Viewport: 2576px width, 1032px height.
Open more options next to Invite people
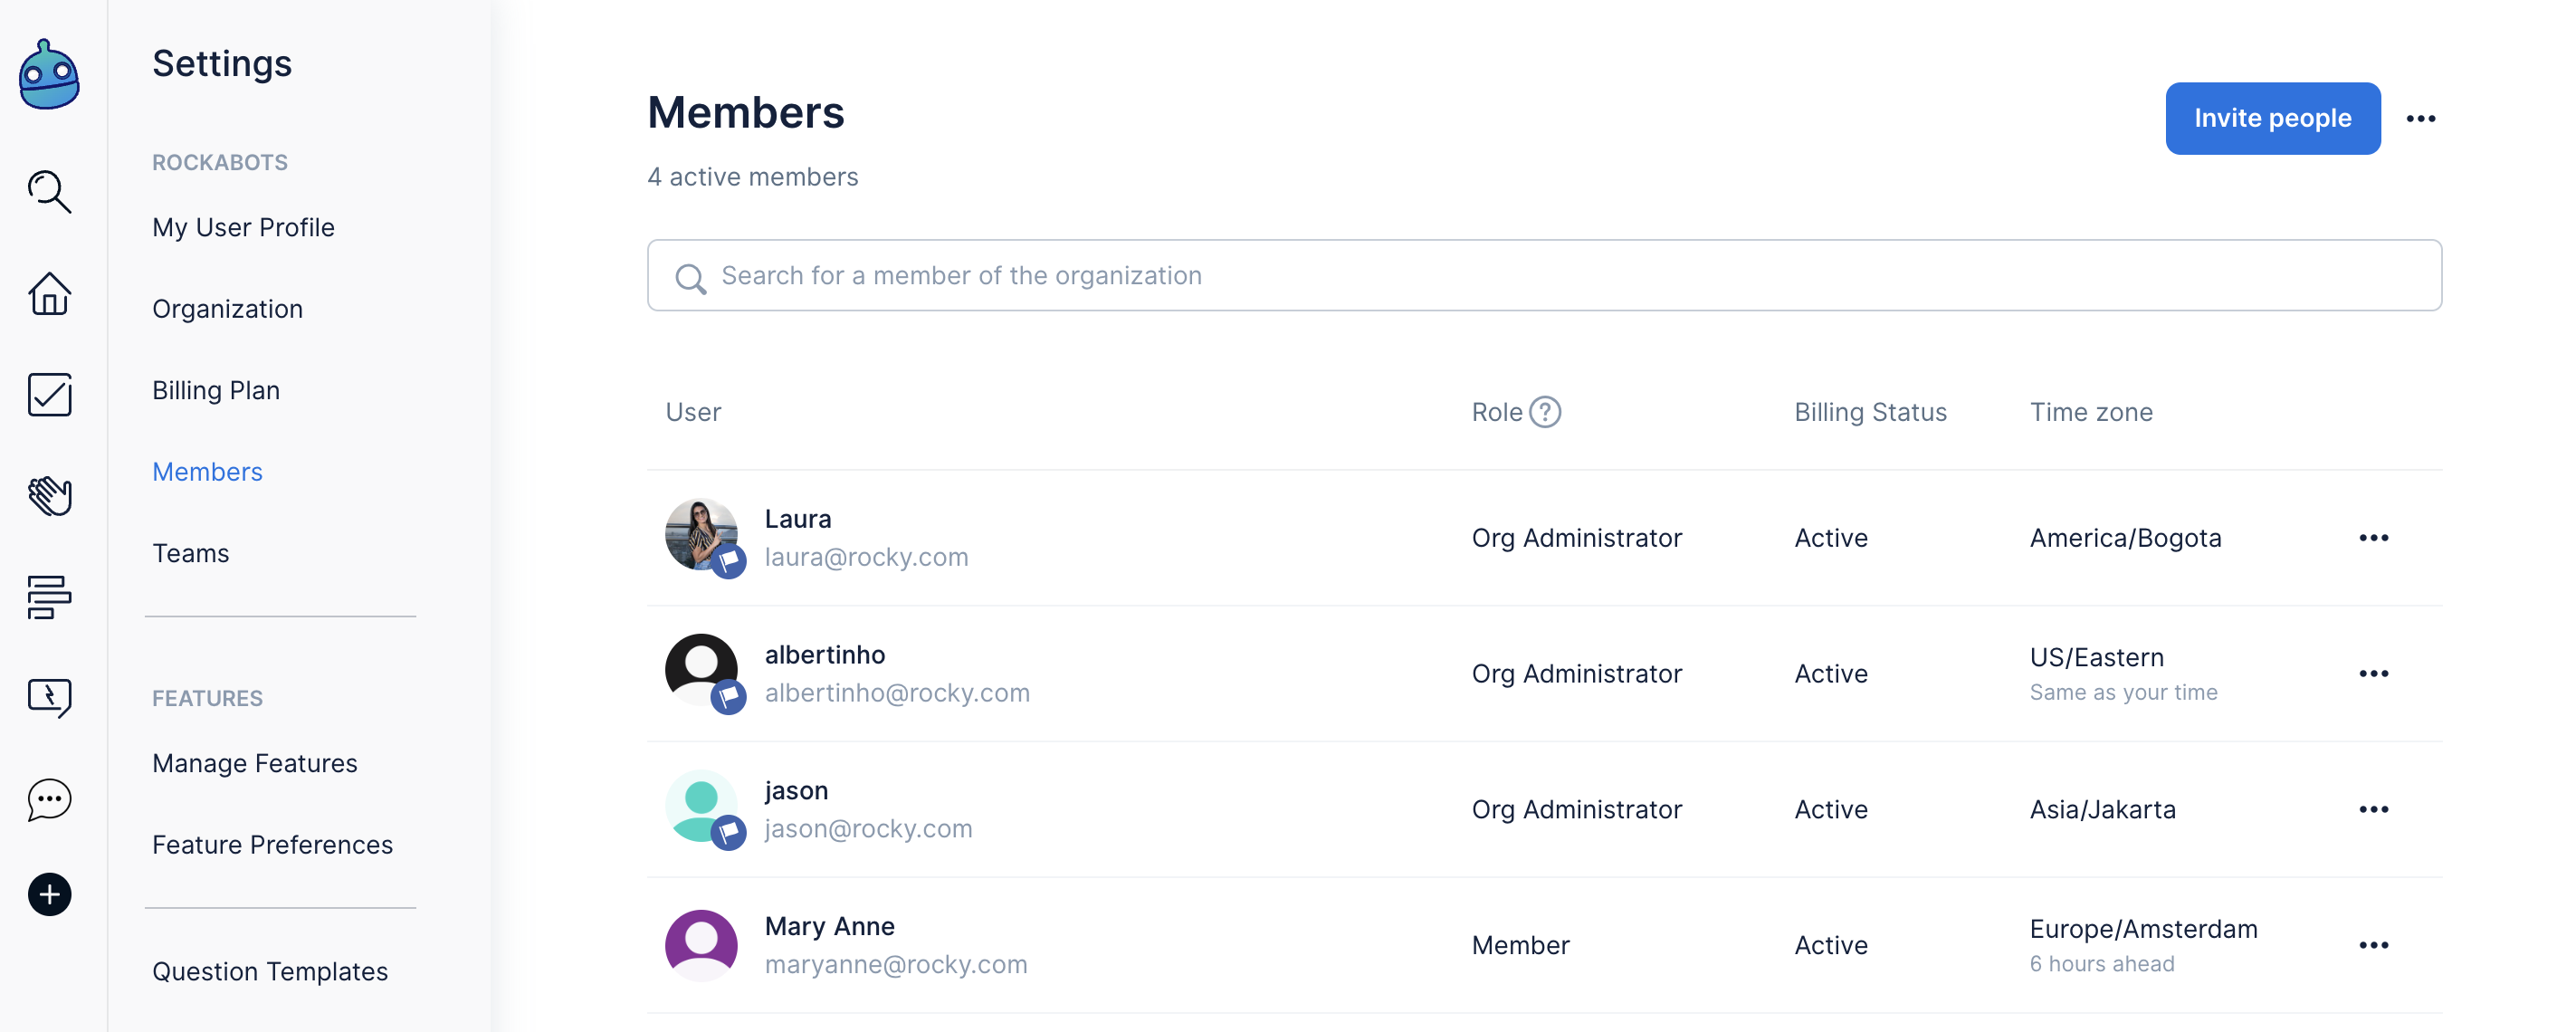tap(2420, 119)
